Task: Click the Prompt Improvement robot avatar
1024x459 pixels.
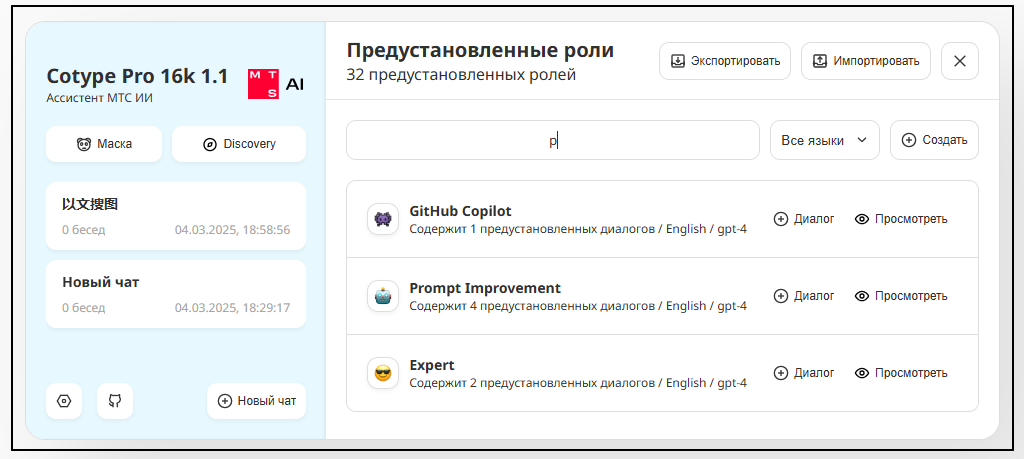Action: point(383,296)
